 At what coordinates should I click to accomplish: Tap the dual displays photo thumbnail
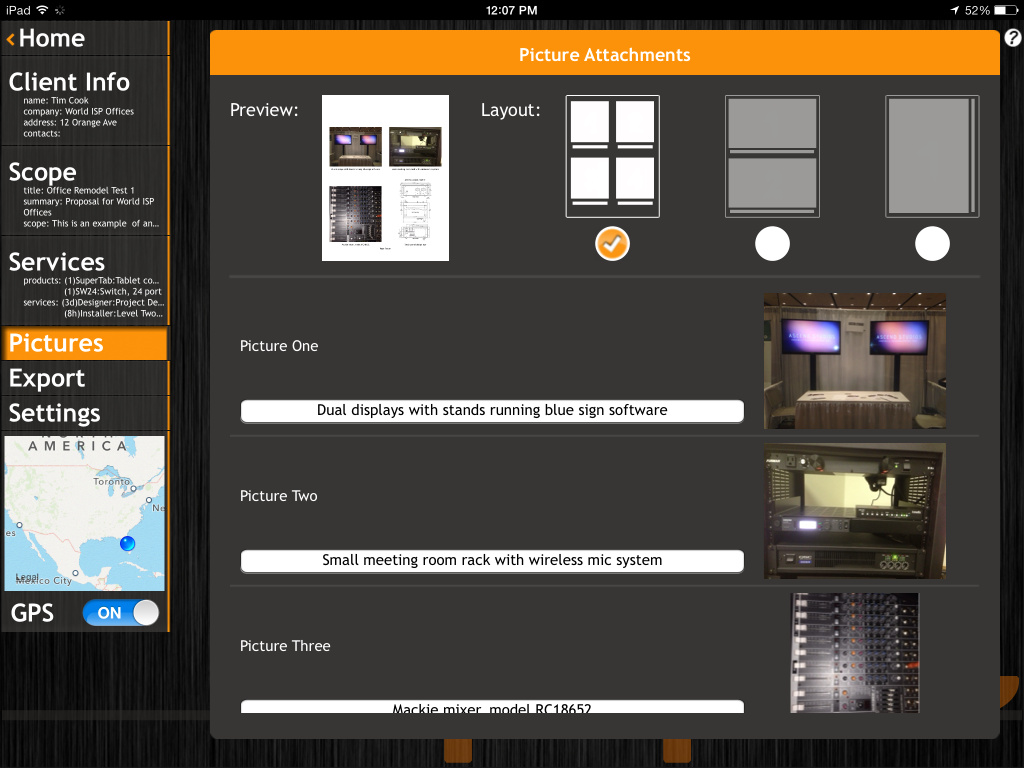855,360
